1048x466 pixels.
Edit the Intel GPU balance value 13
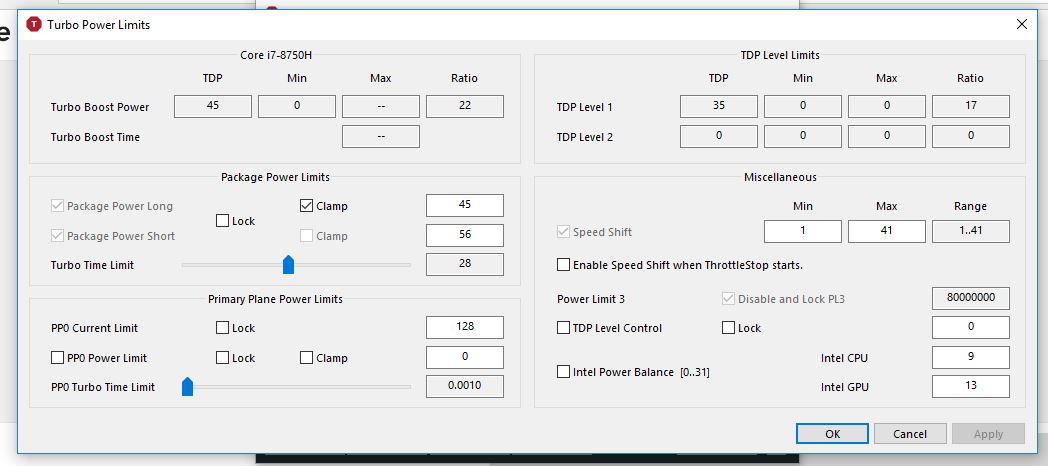970,386
